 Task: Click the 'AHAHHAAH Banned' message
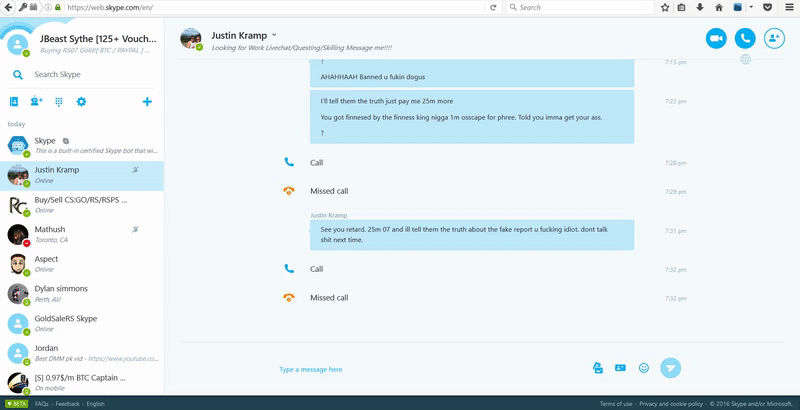[x=372, y=77]
